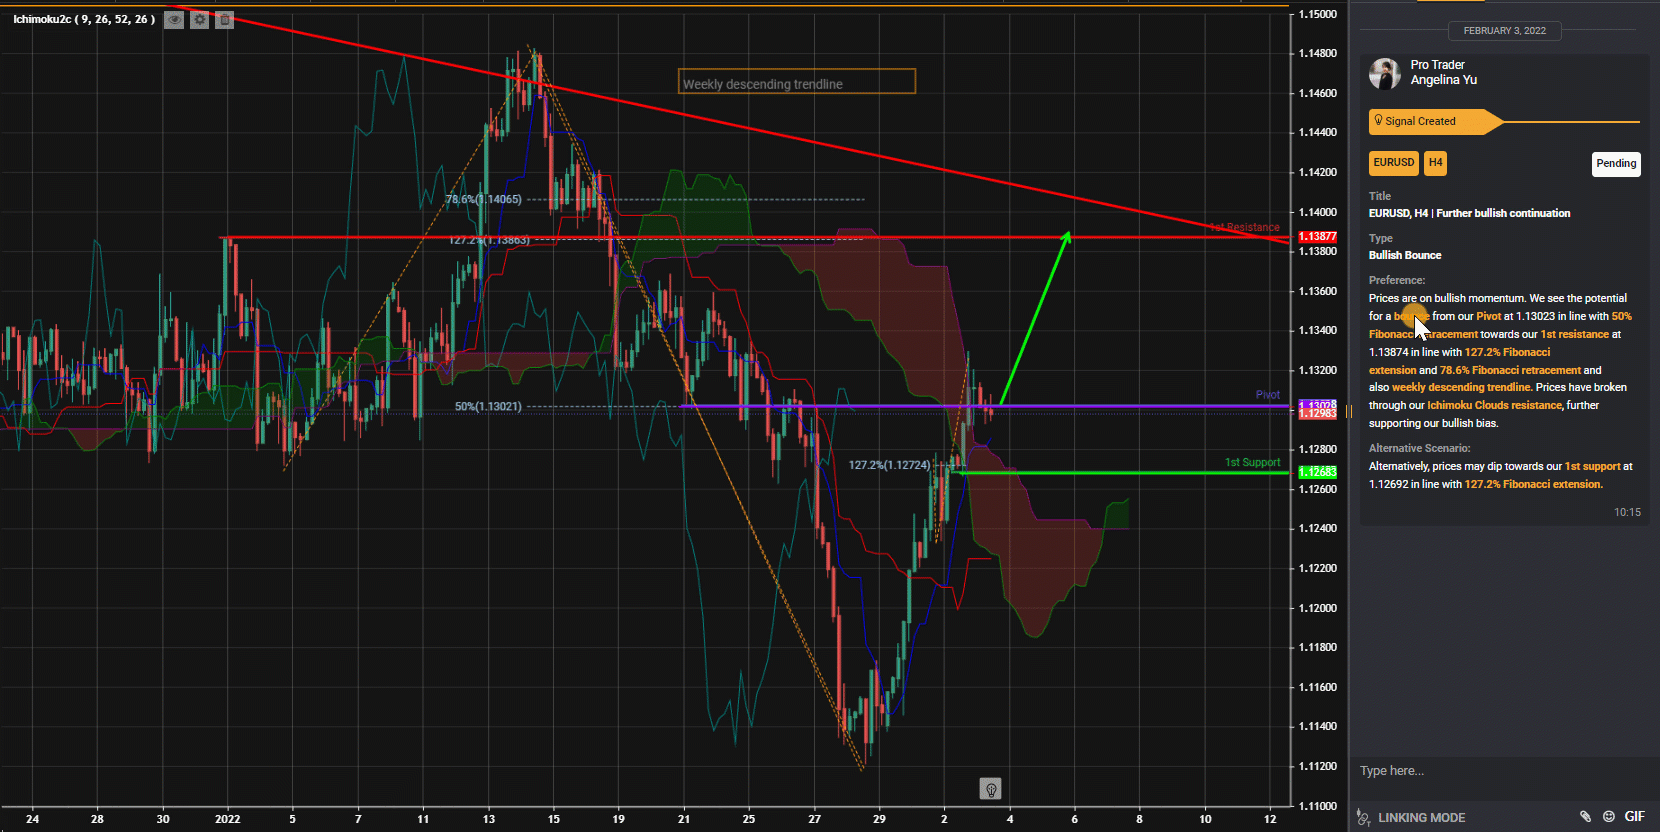Screen dimensions: 1660x832
Task: Click the paperclip attachment icon
Action: [x=1585, y=817]
